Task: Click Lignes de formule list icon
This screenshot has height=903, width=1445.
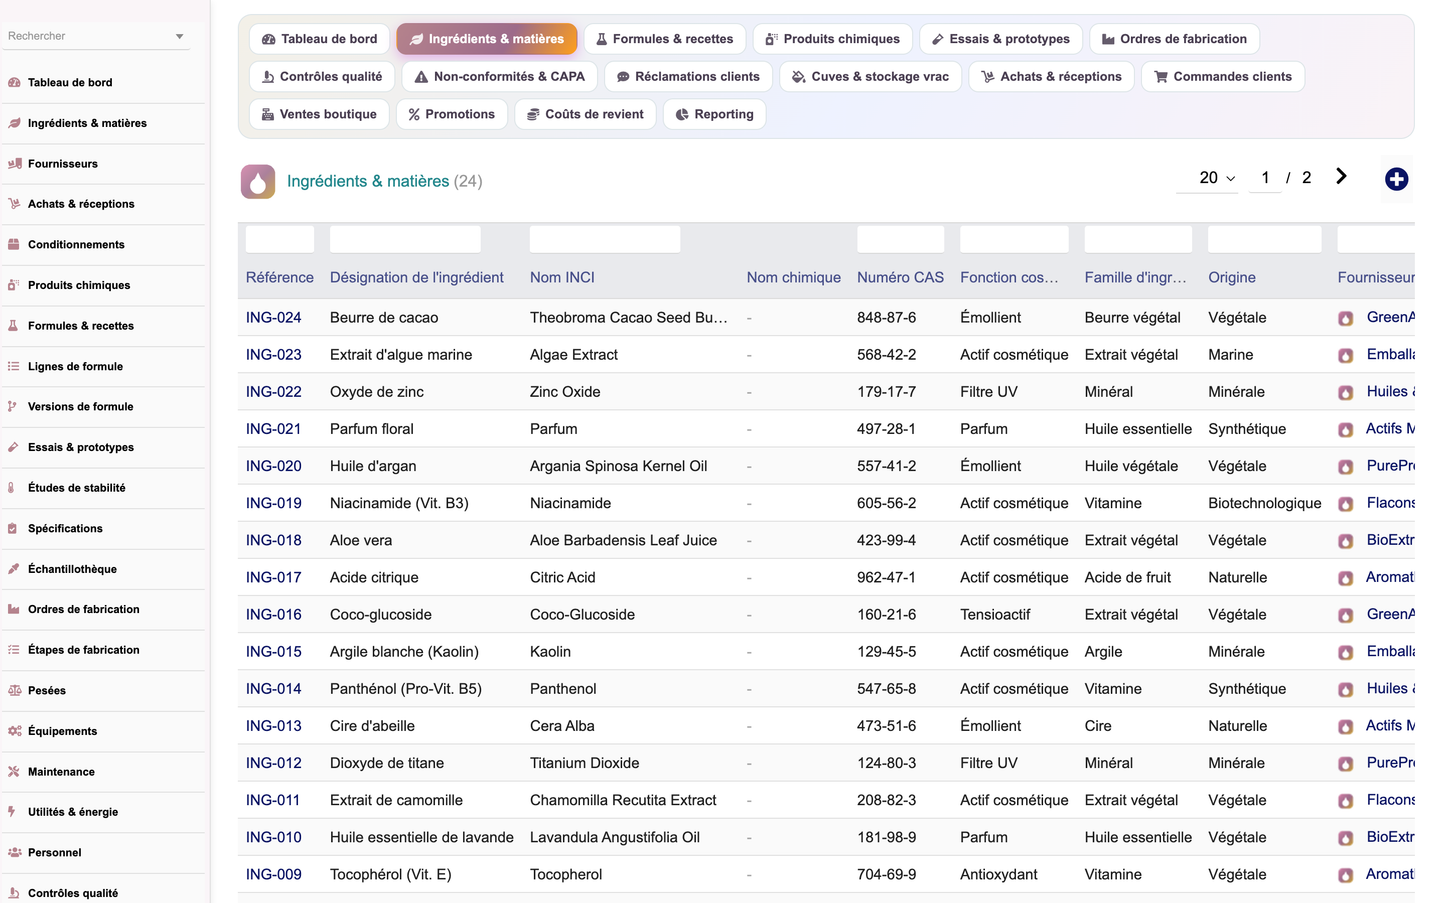Action: click(14, 367)
